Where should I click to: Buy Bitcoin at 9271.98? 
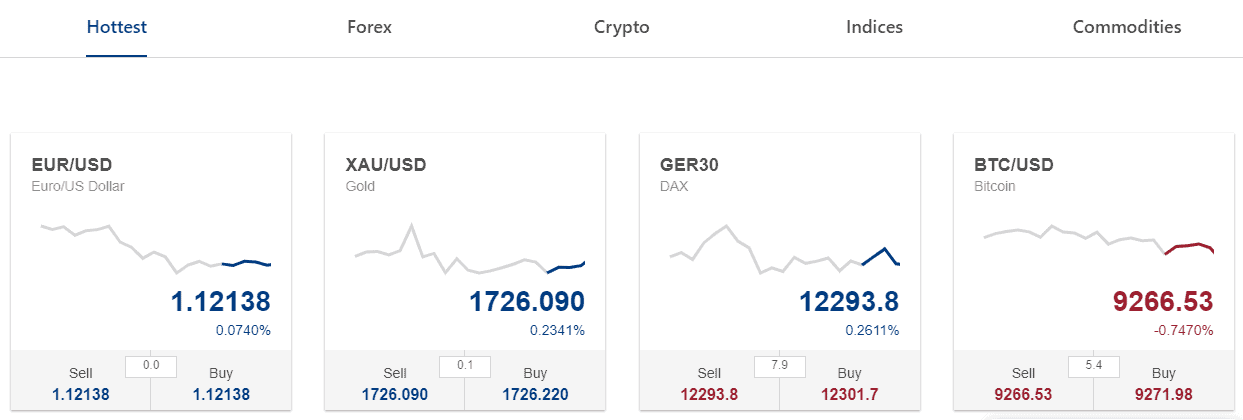1163,384
